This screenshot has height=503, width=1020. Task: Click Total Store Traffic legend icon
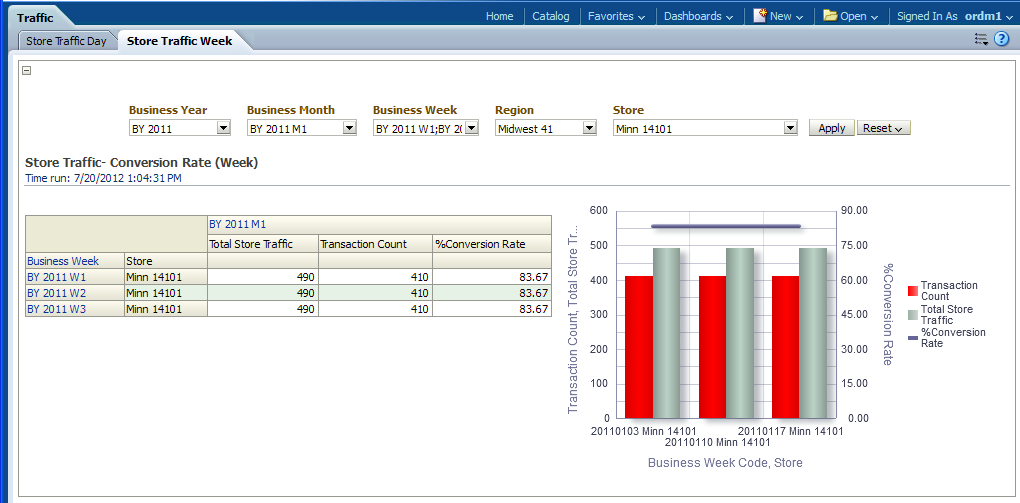coord(912,315)
